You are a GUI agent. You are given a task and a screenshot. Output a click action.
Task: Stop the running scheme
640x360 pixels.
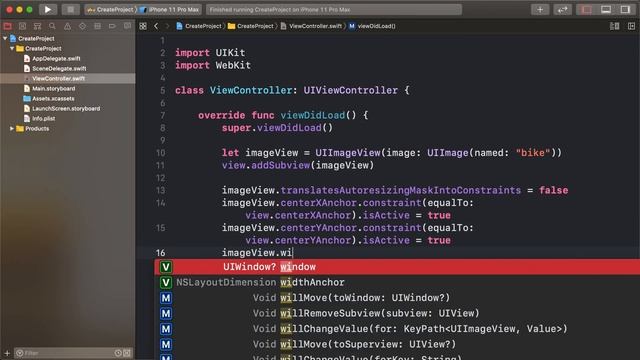point(70,9)
